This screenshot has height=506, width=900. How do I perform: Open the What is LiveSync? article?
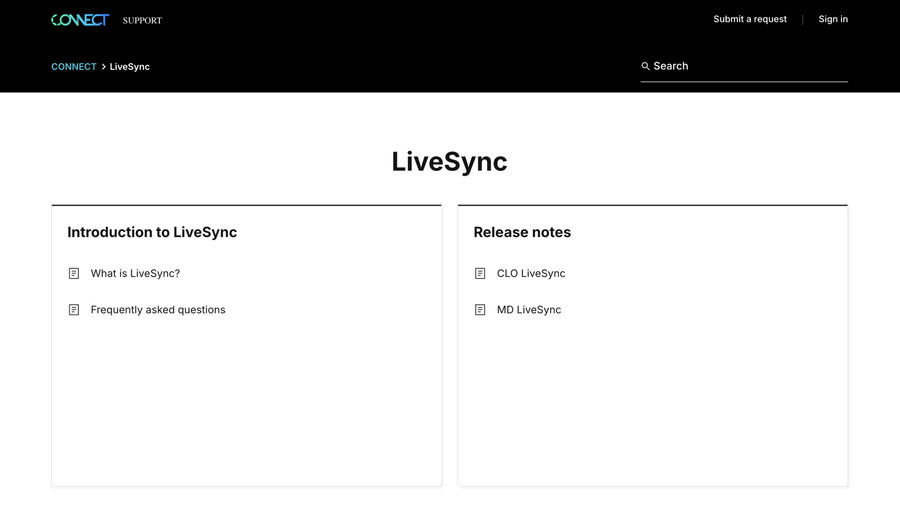pyautogui.click(x=135, y=274)
